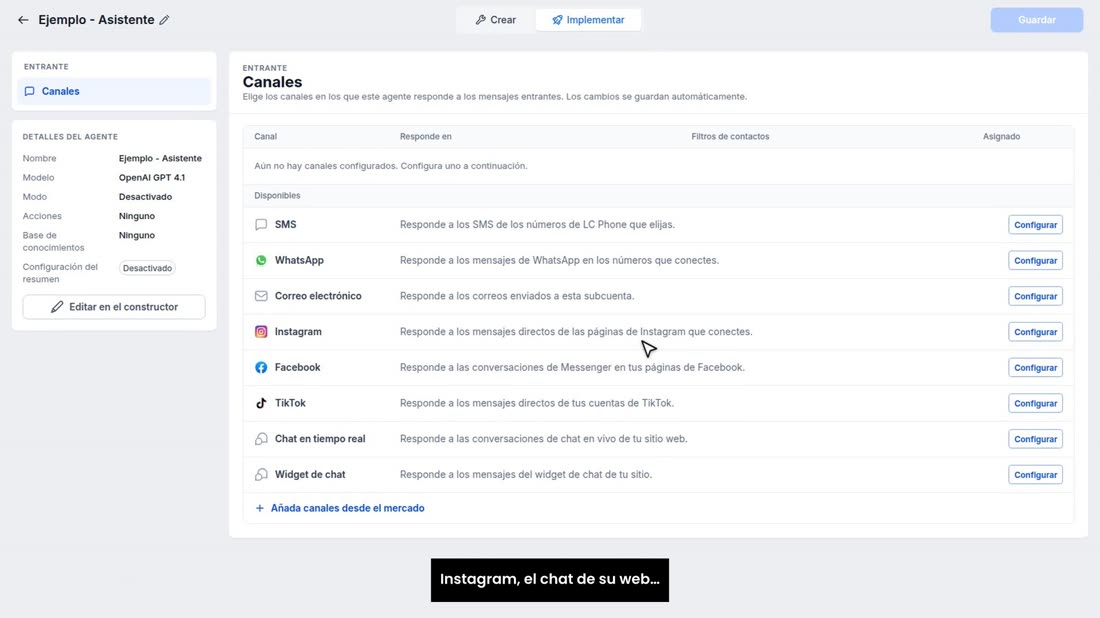The width and height of the screenshot is (1100, 618).
Task: Click the back arrow icon
Action: pos(23,20)
